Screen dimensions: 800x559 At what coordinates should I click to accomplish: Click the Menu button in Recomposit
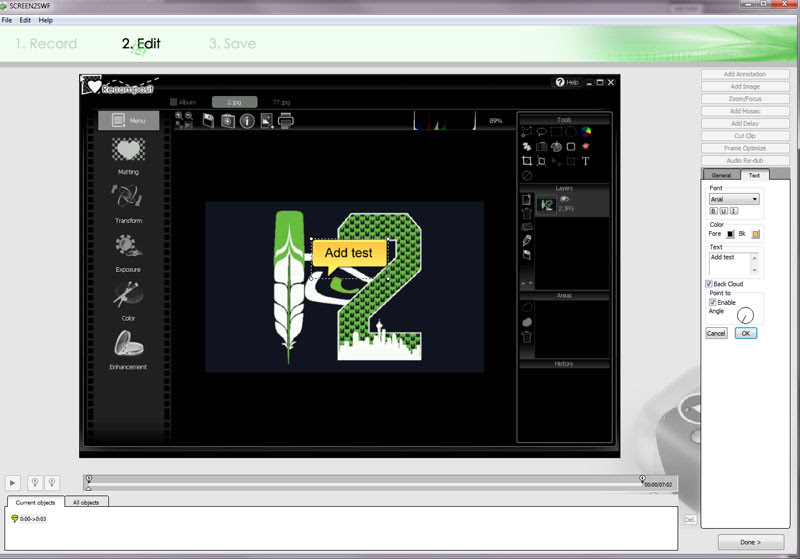click(x=129, y=120)
